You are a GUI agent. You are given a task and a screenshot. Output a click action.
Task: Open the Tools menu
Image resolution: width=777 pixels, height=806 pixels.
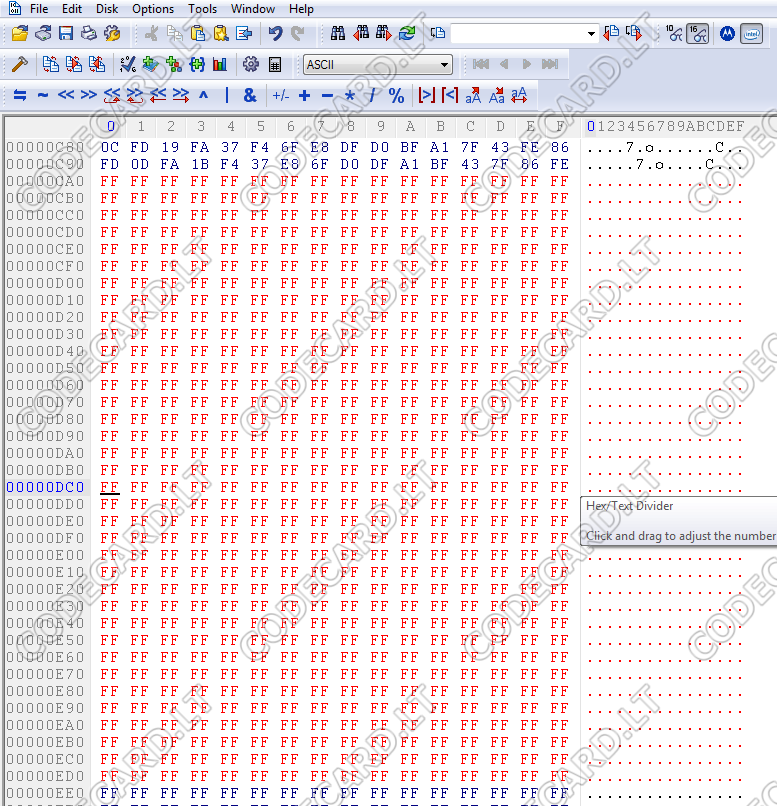(202, 9)
